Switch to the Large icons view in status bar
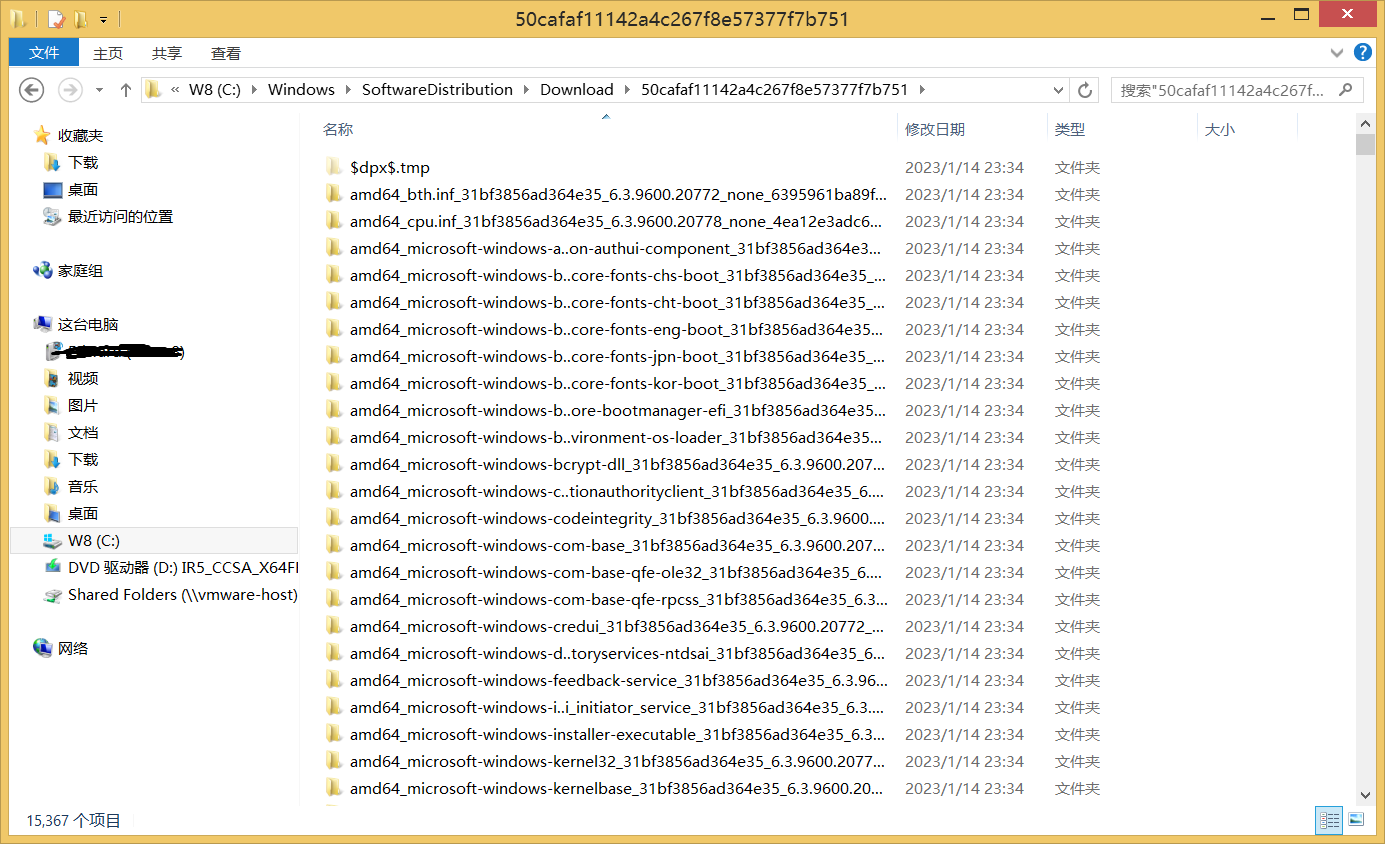This screenshot has width=1385, height=844. pos(1356,820)
